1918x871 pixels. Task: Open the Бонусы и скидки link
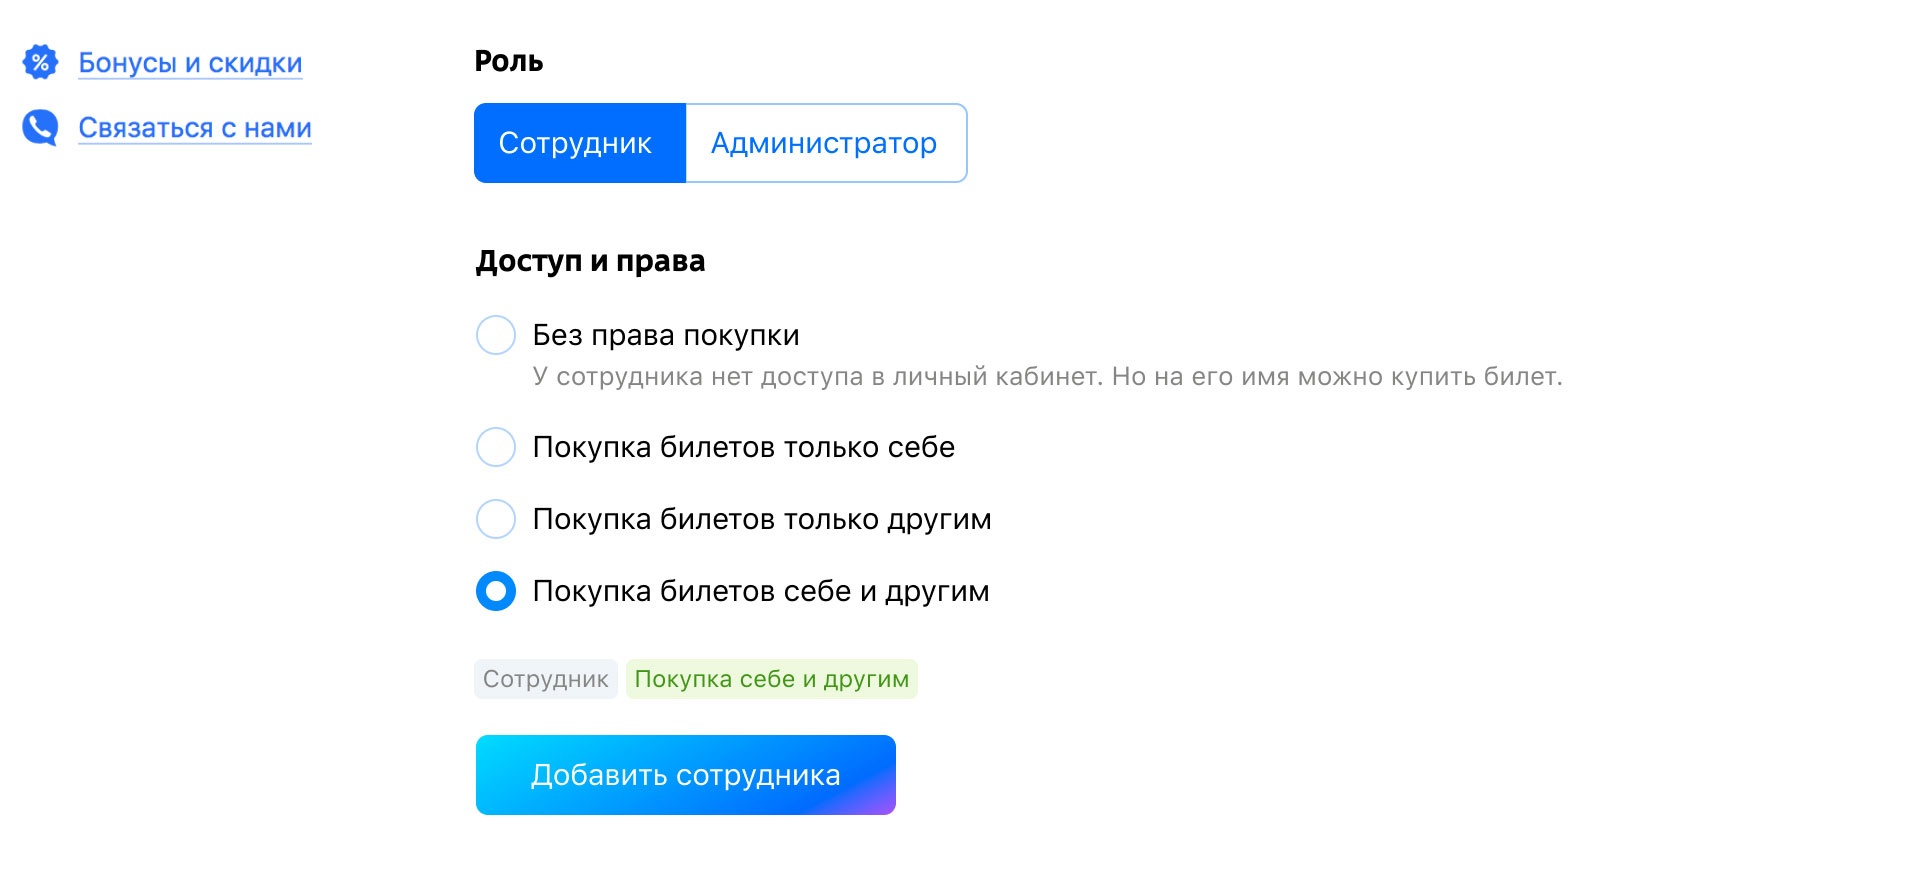tap(190, 62)
